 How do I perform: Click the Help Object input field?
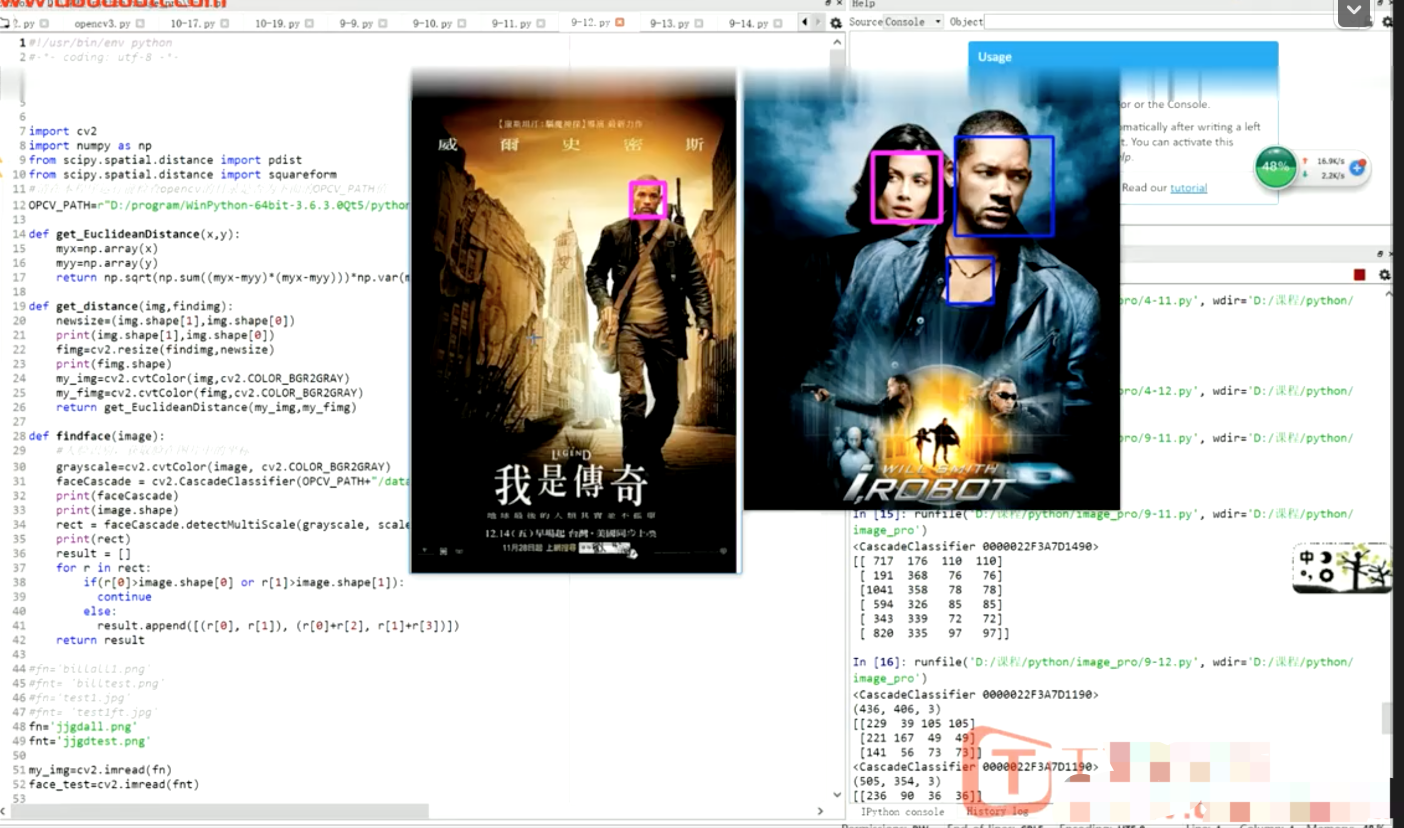click(x=1170, y=21)
